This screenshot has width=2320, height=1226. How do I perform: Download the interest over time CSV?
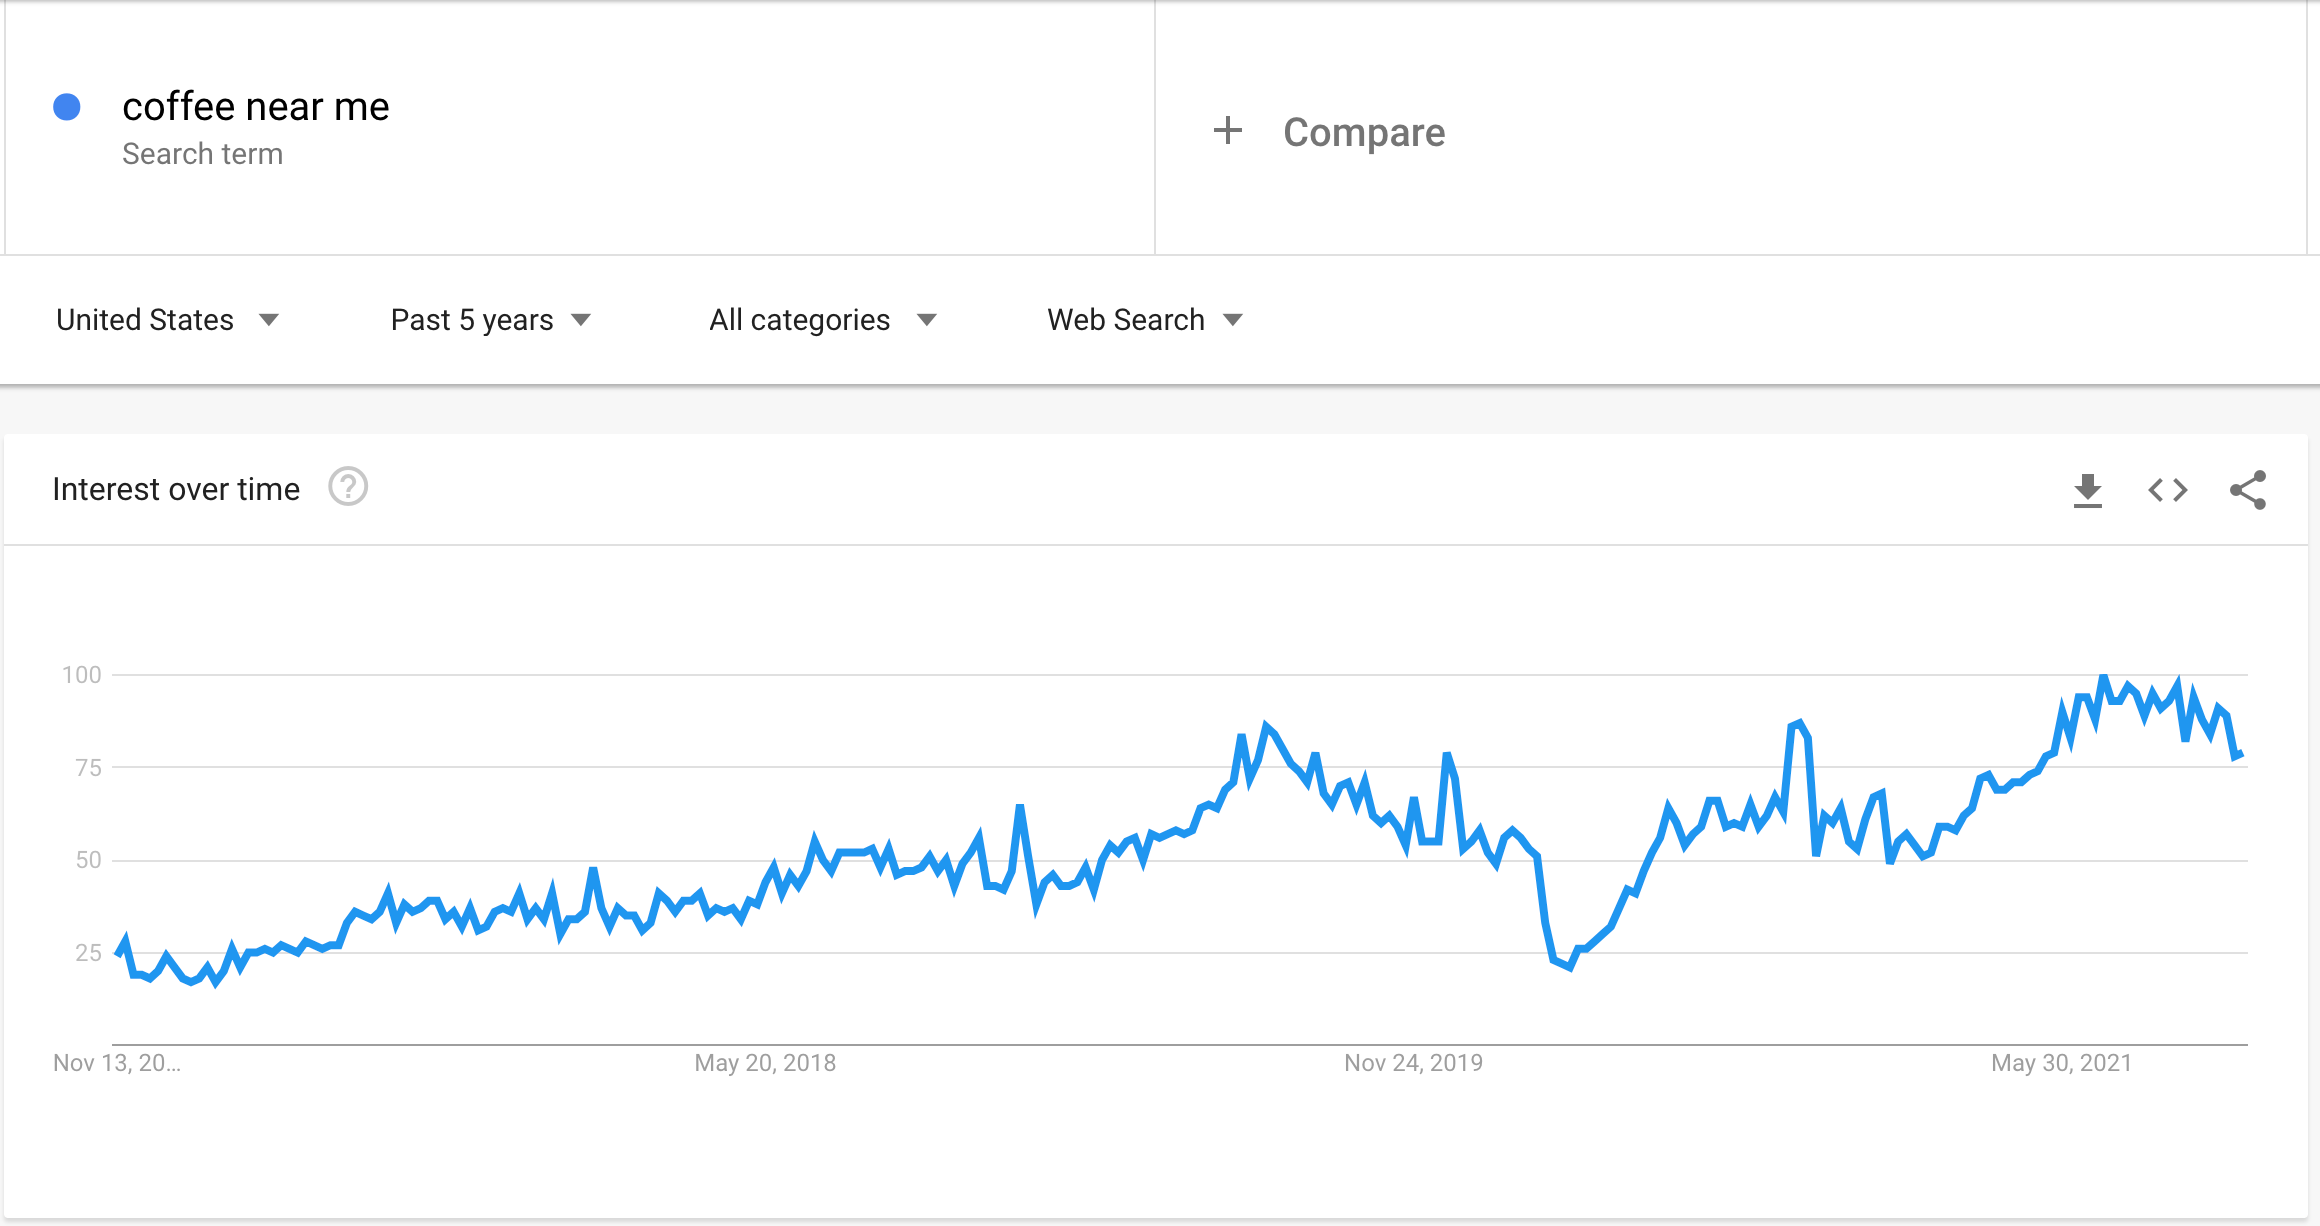[x=2087, y=490]
